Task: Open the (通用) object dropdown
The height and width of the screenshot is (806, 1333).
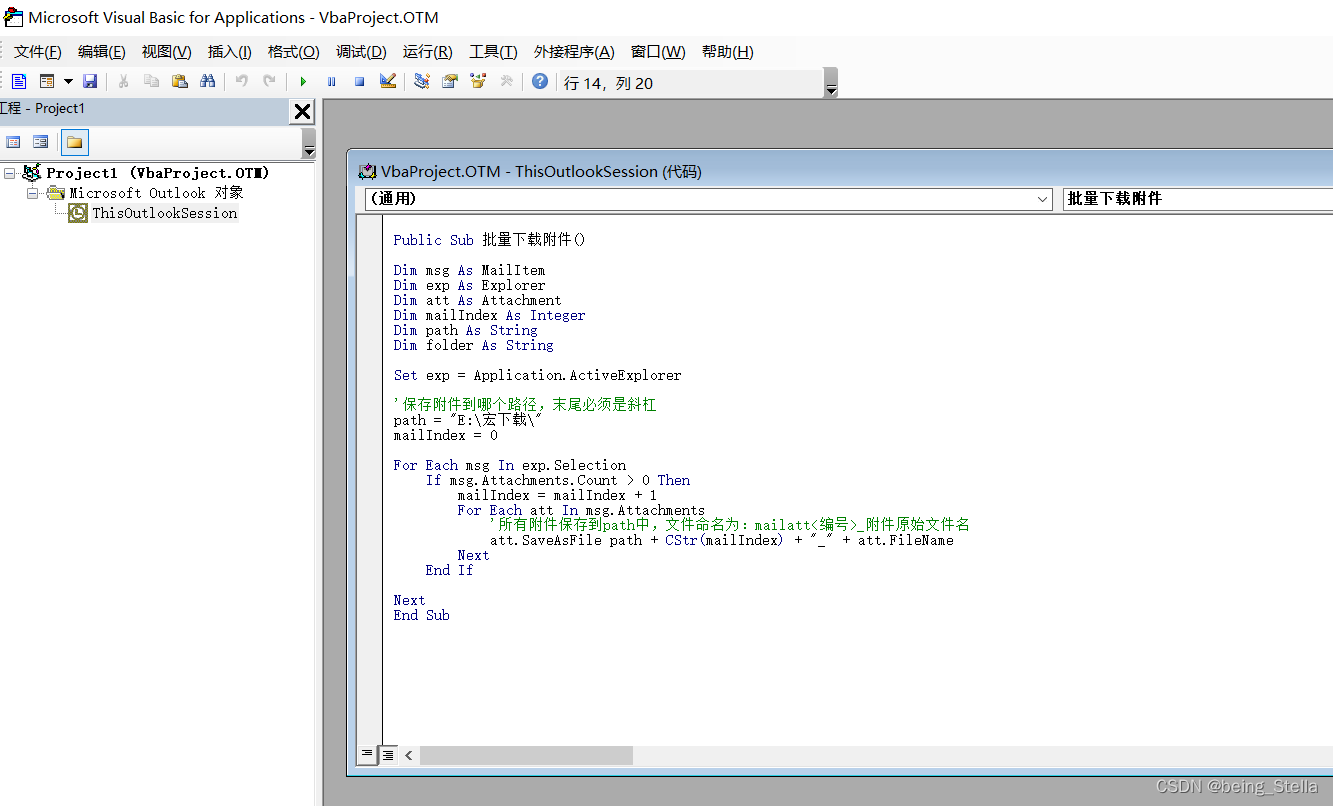Action: pyautogui.click(x=708, y=199)
